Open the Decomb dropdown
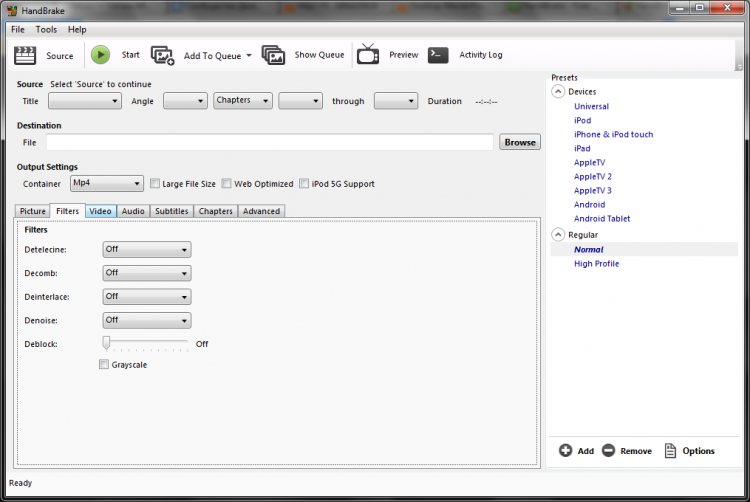 (x=147, y=273)
